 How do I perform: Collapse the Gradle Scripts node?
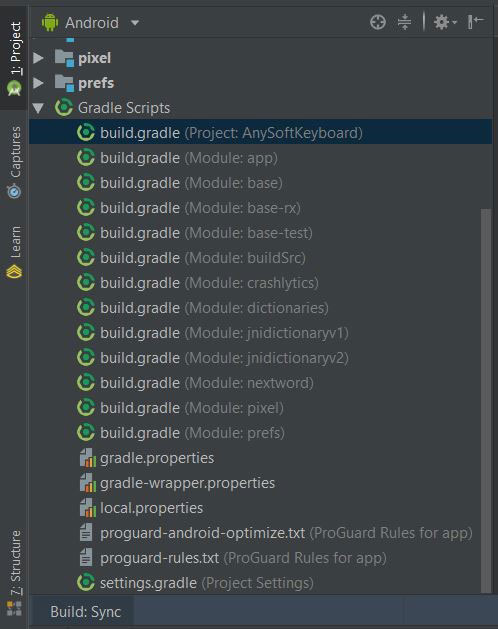click(x=38, y=108)
